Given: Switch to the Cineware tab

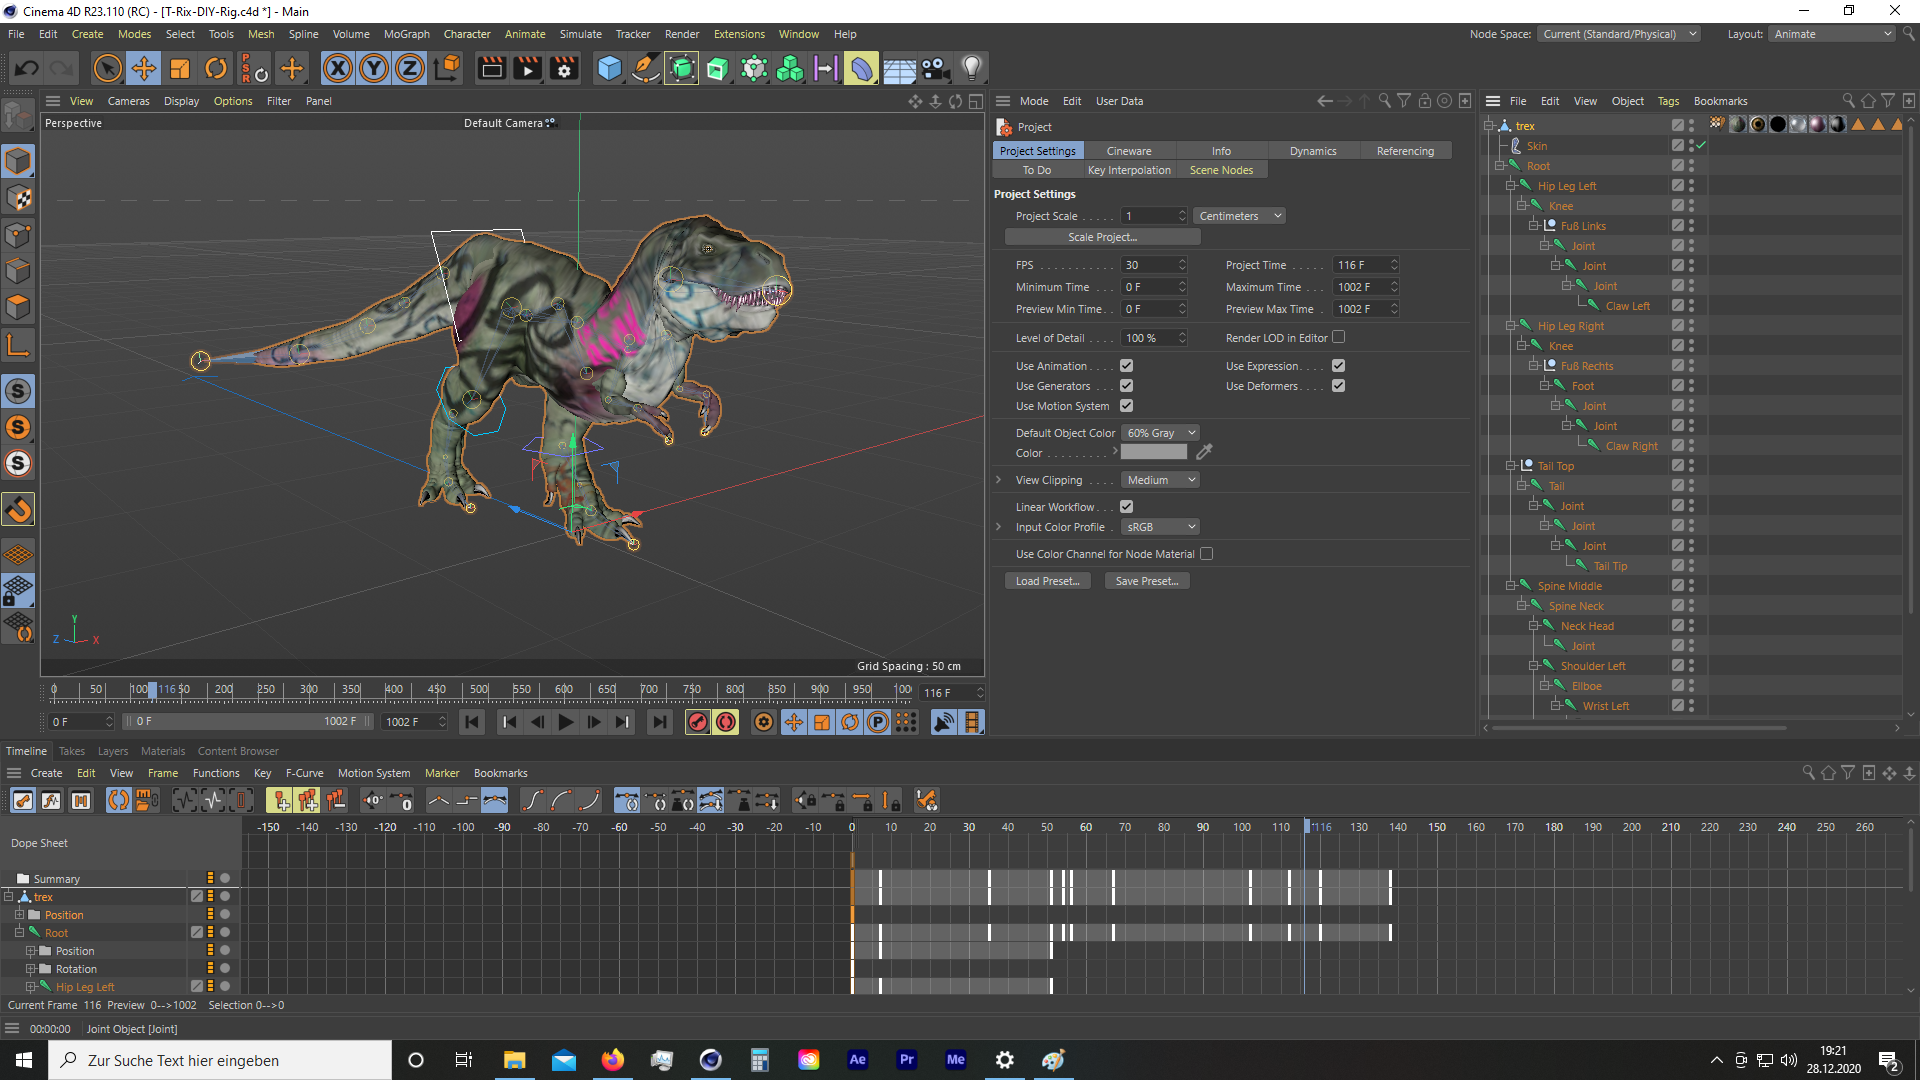Looking at the screenshot, I should pos(1129,151).
